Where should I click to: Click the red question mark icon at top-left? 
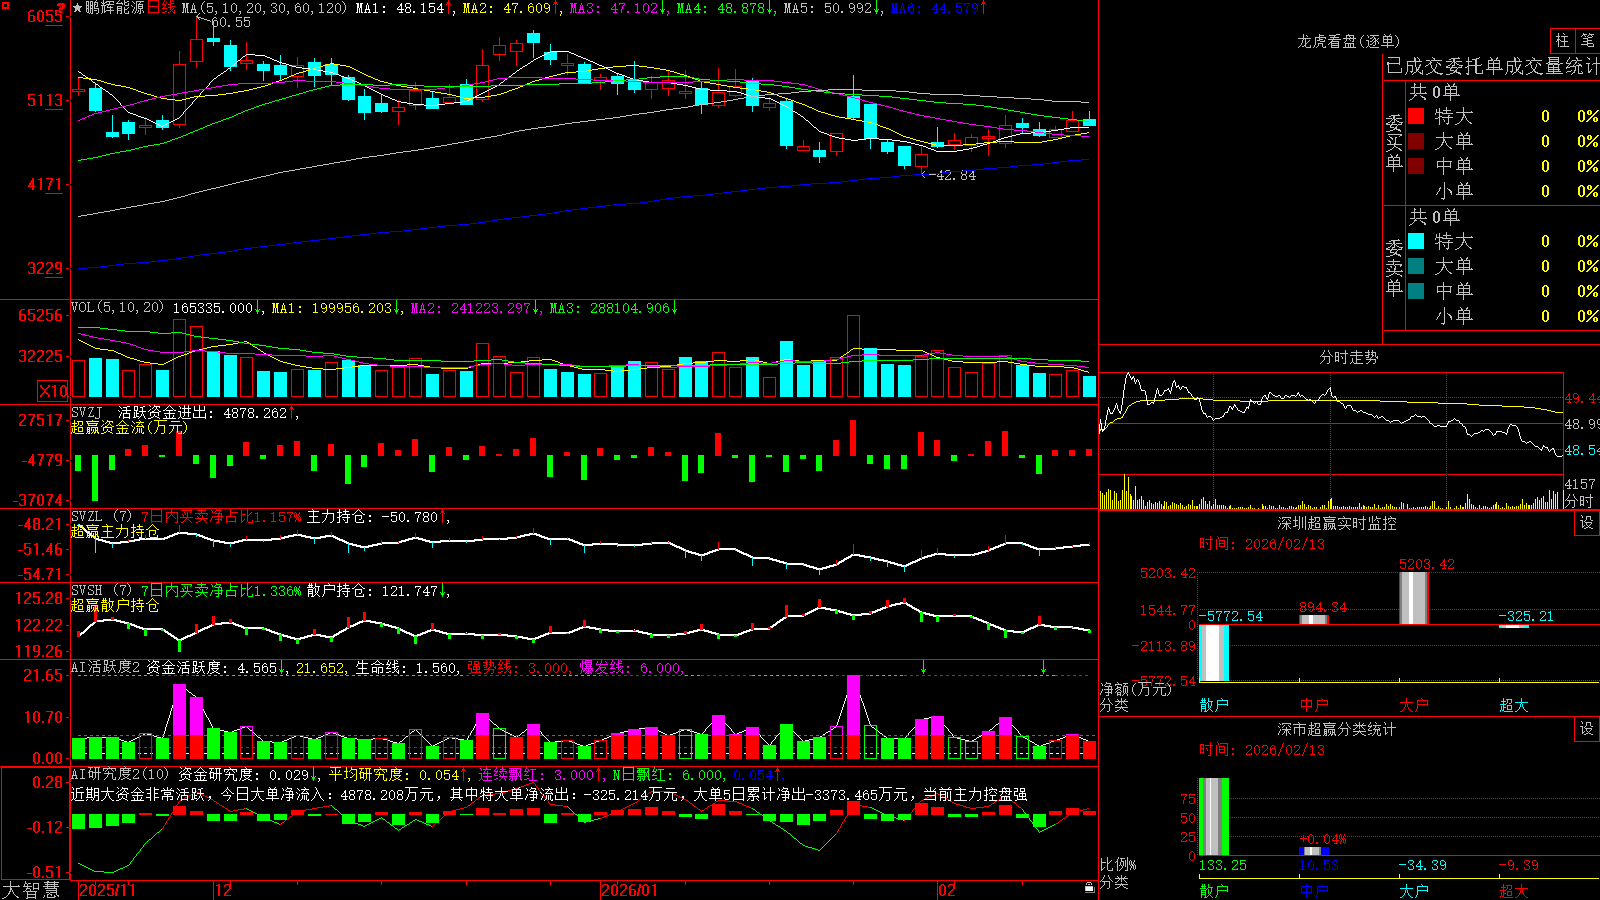pyautogui.click(x=62, y=8)
